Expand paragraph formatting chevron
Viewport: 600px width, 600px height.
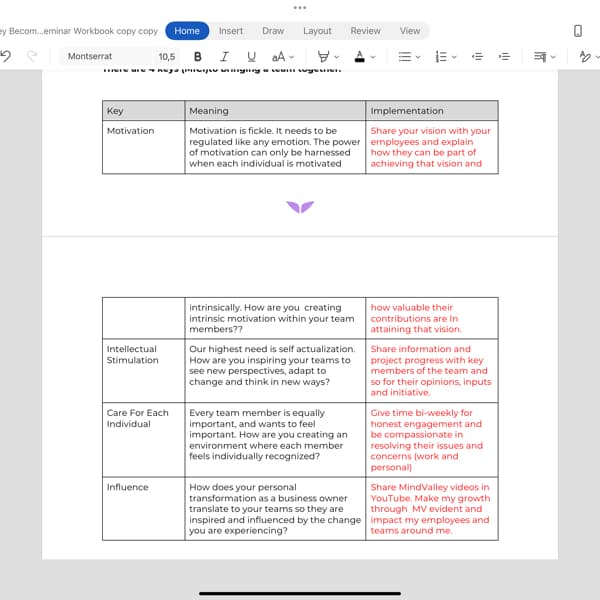[553, 57]
